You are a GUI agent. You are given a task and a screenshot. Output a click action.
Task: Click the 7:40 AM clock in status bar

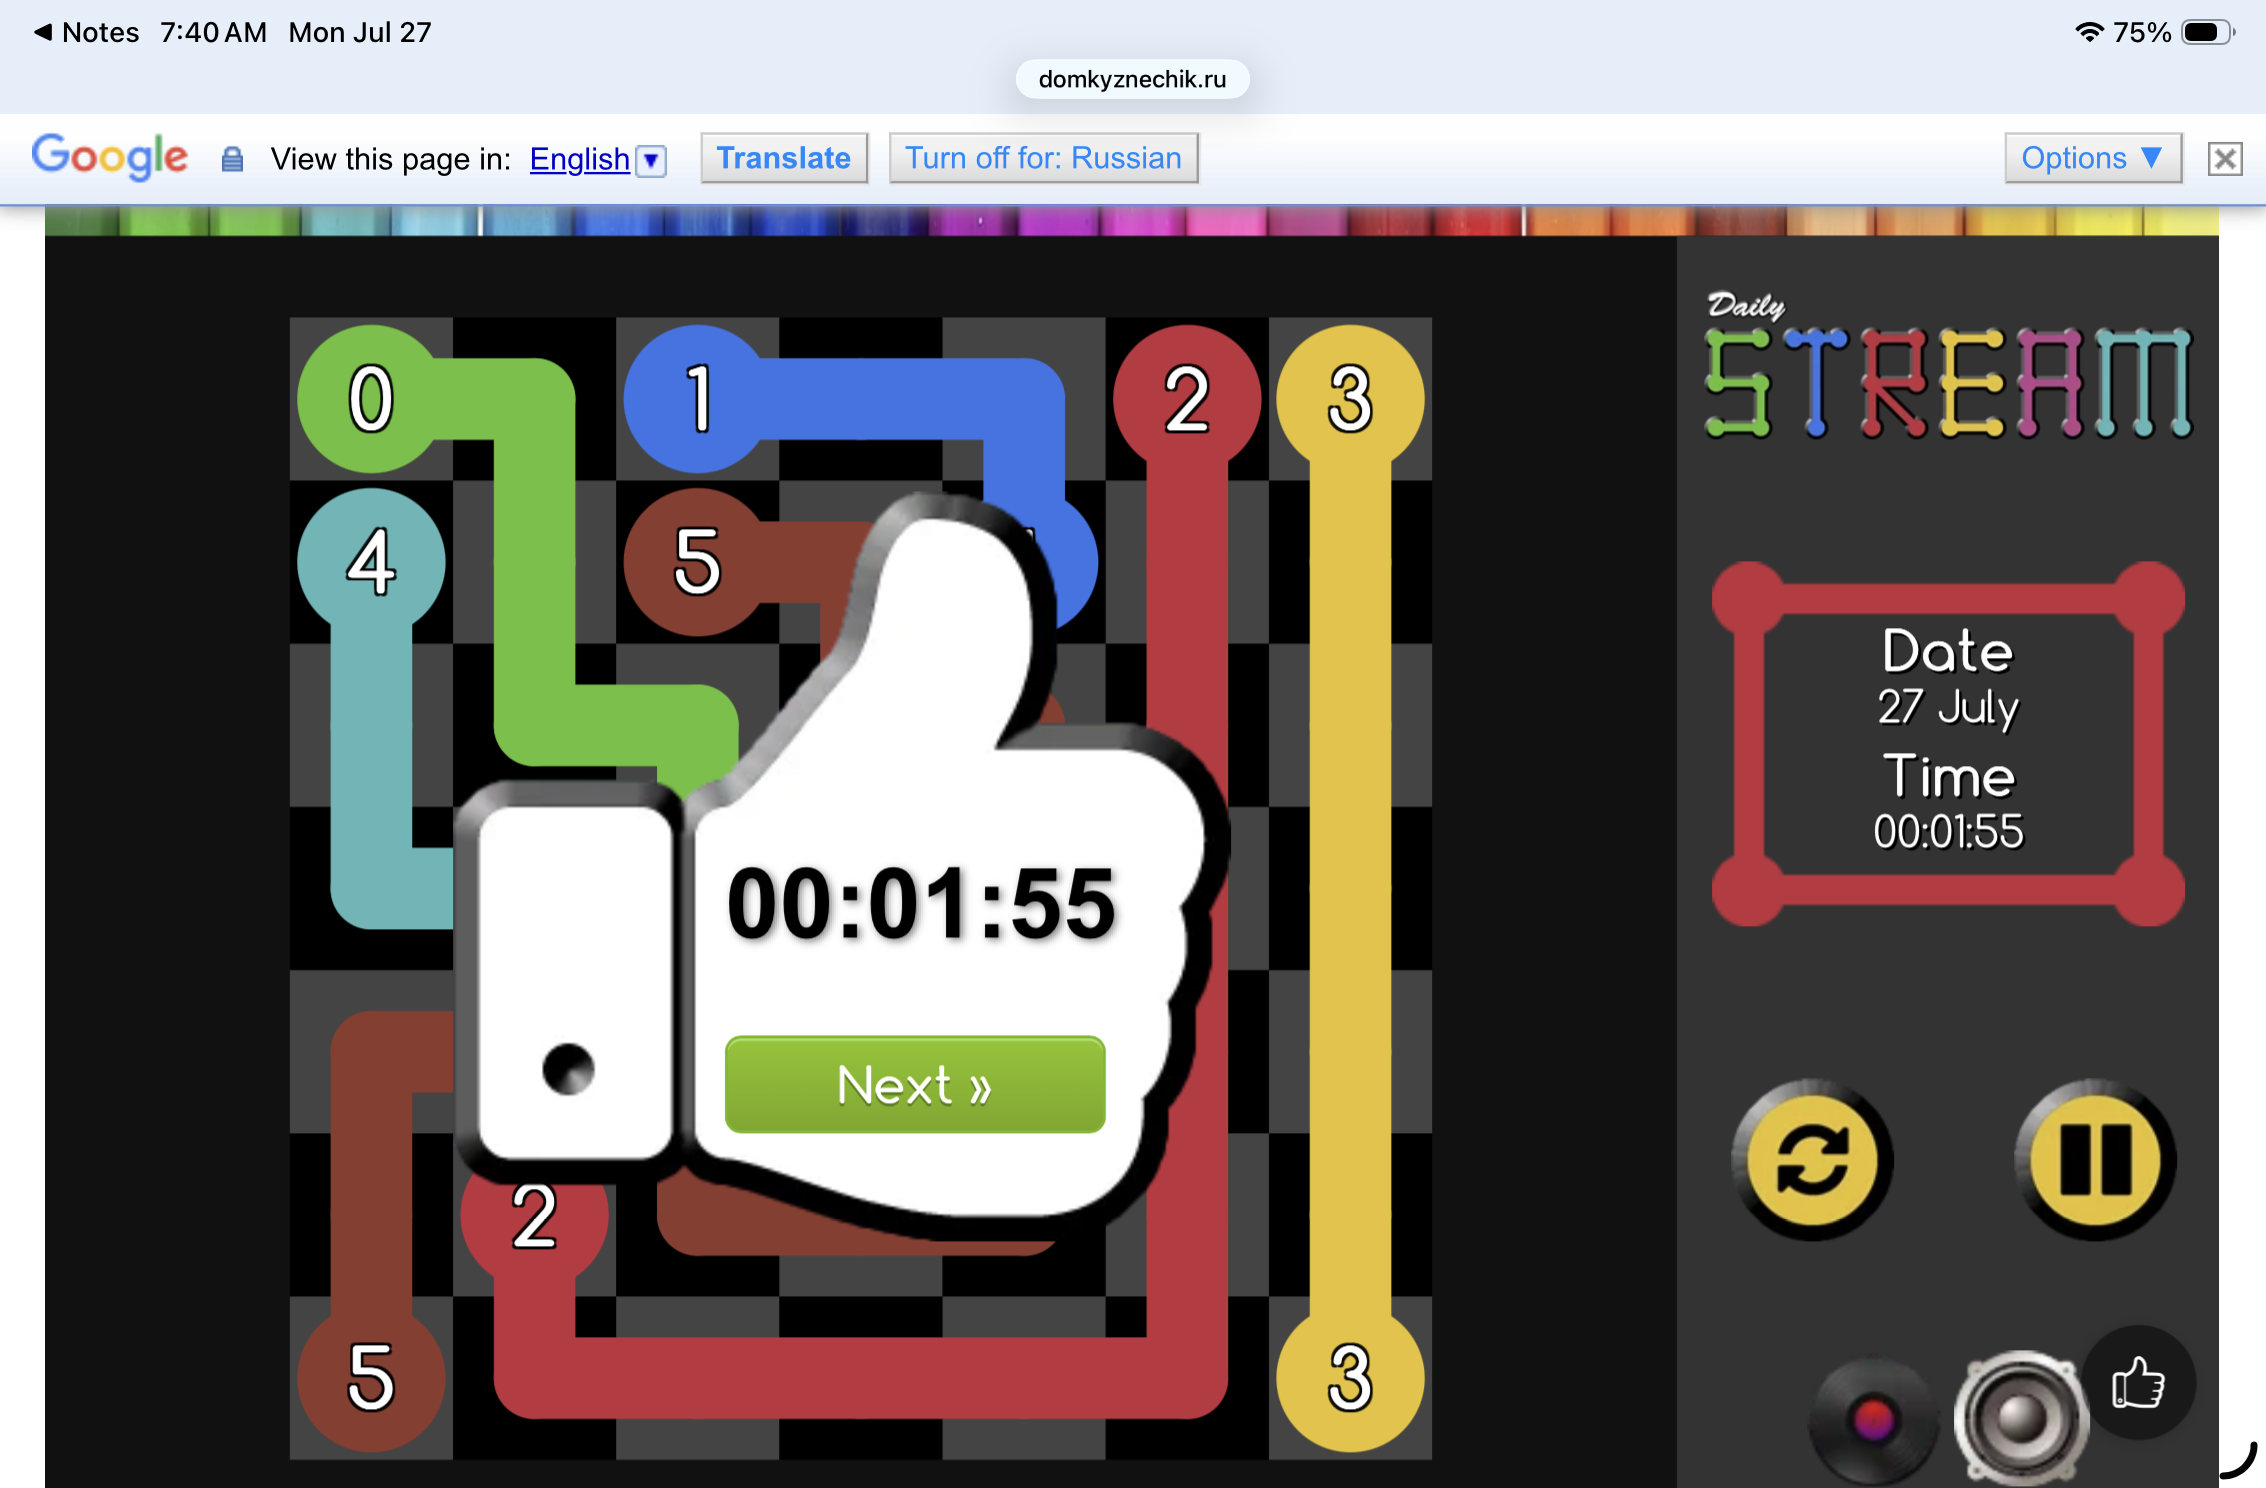pyautogui.click(x=213, y=32)
